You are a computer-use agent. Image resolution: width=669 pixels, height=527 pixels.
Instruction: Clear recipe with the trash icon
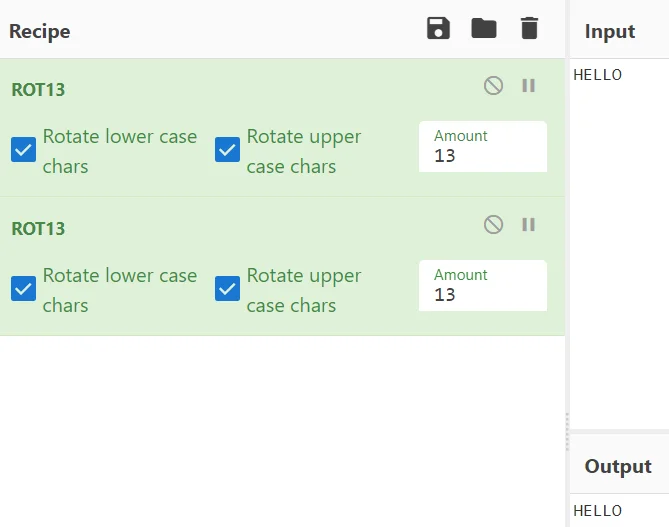[529, 29]
